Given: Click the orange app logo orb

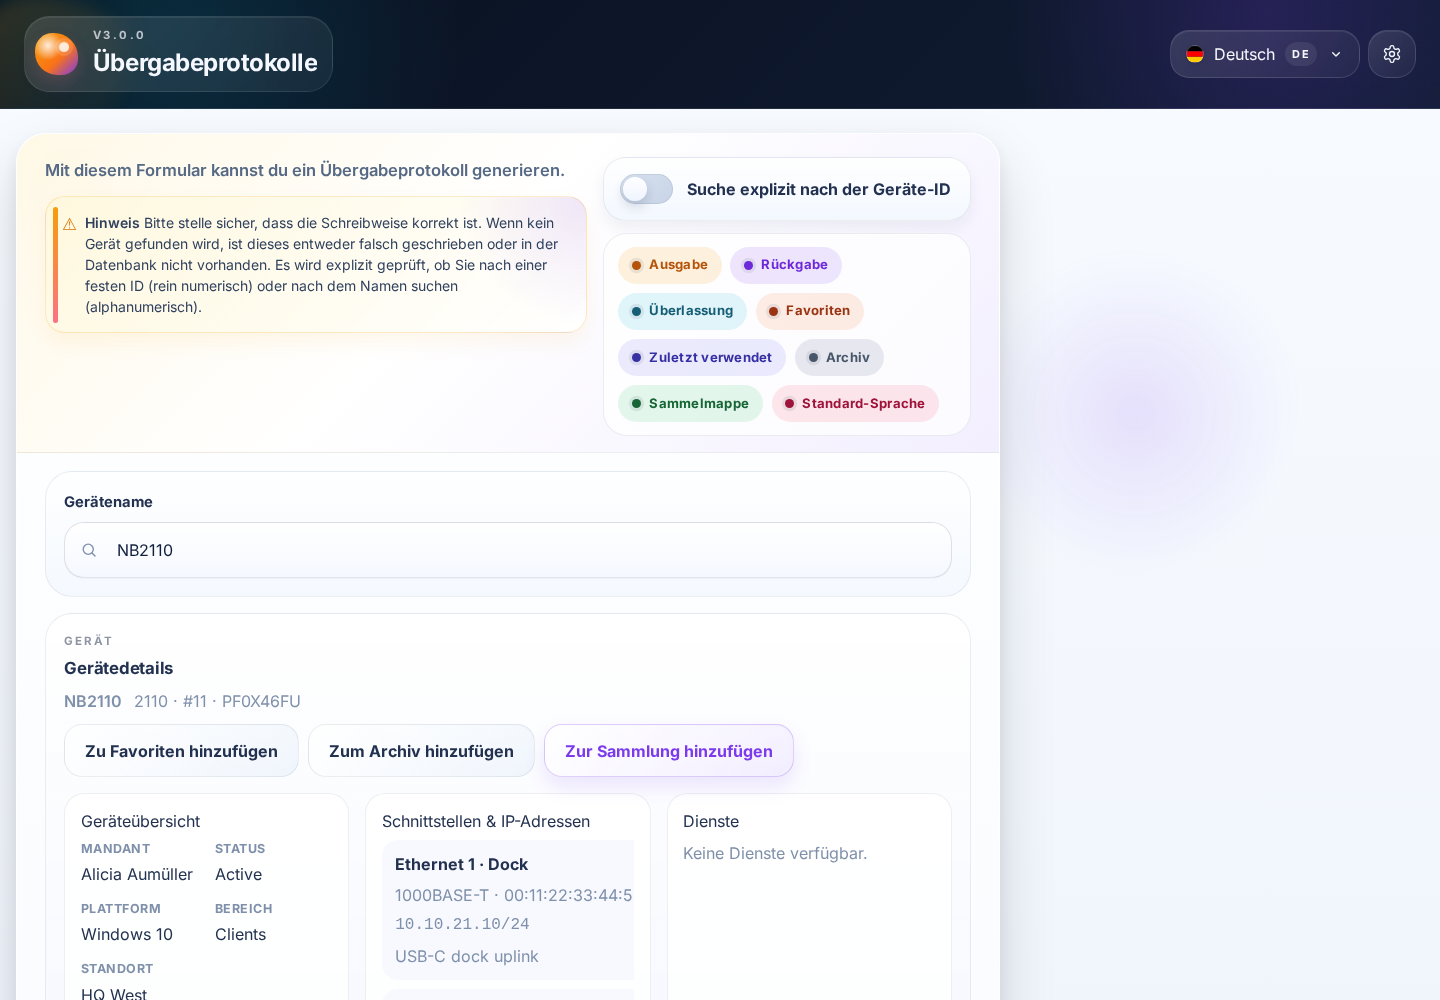Looking at the screenshot, I should [56, 54].
